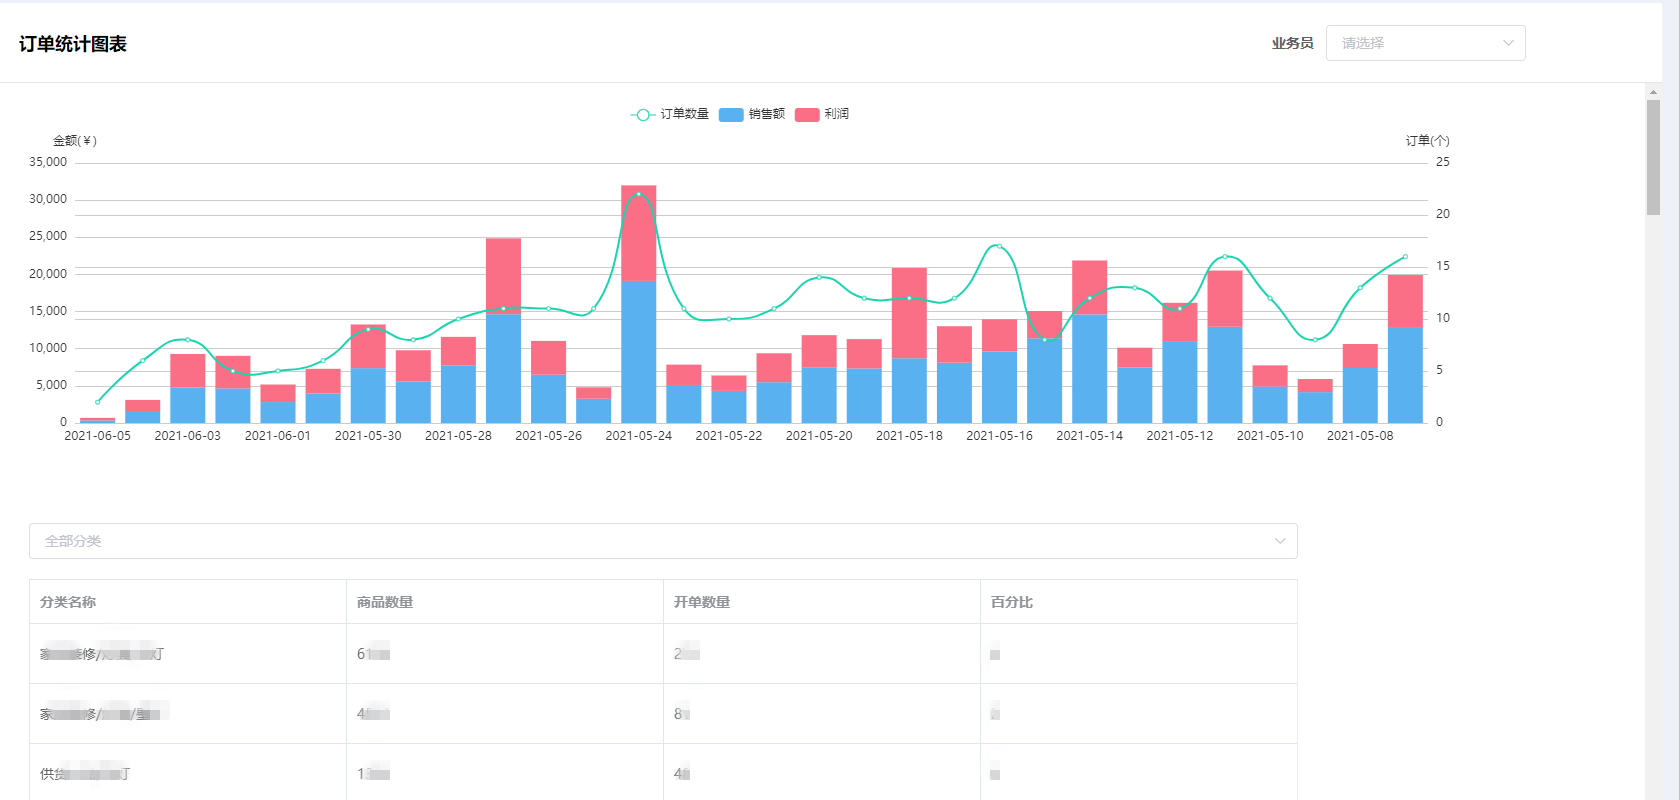This screenshot has width=1680, height=800.
Task: Click the order line peak point at 2021-05-24
Action: click(x=638, y=194)
